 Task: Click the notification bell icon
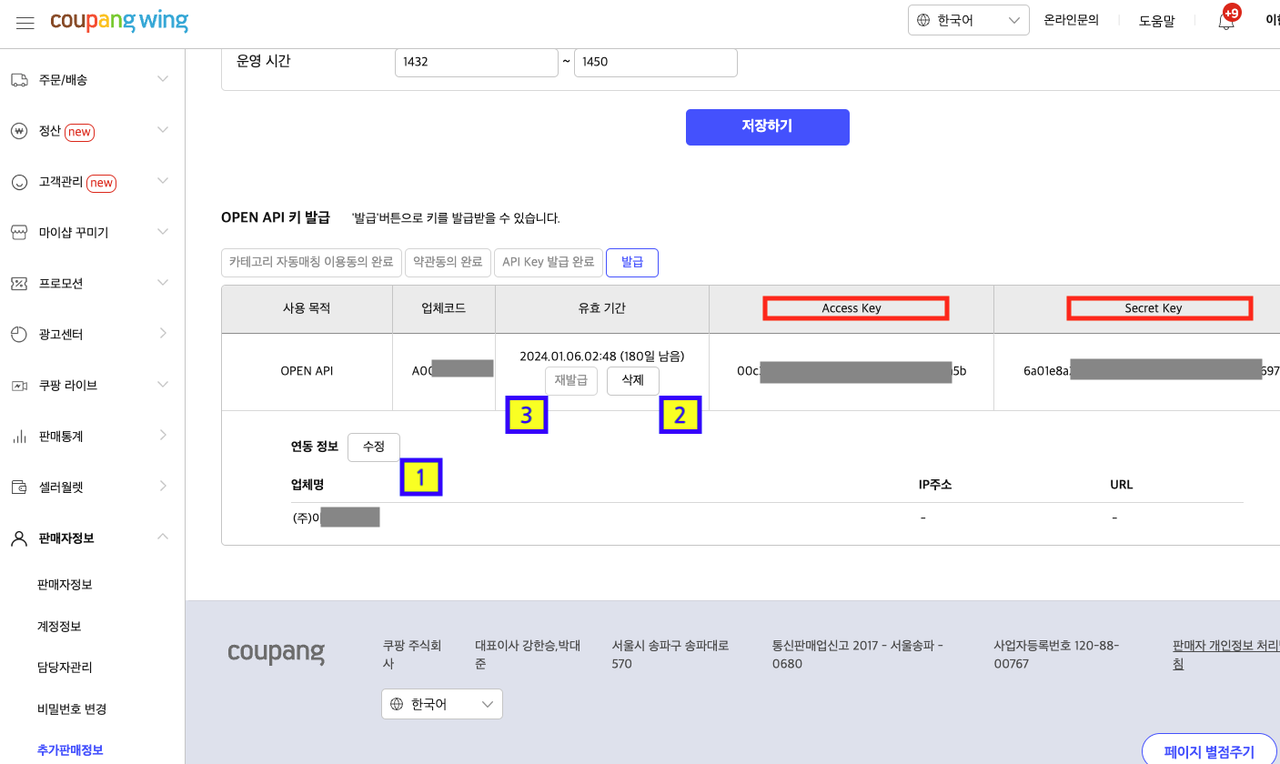coord(1226,21)
